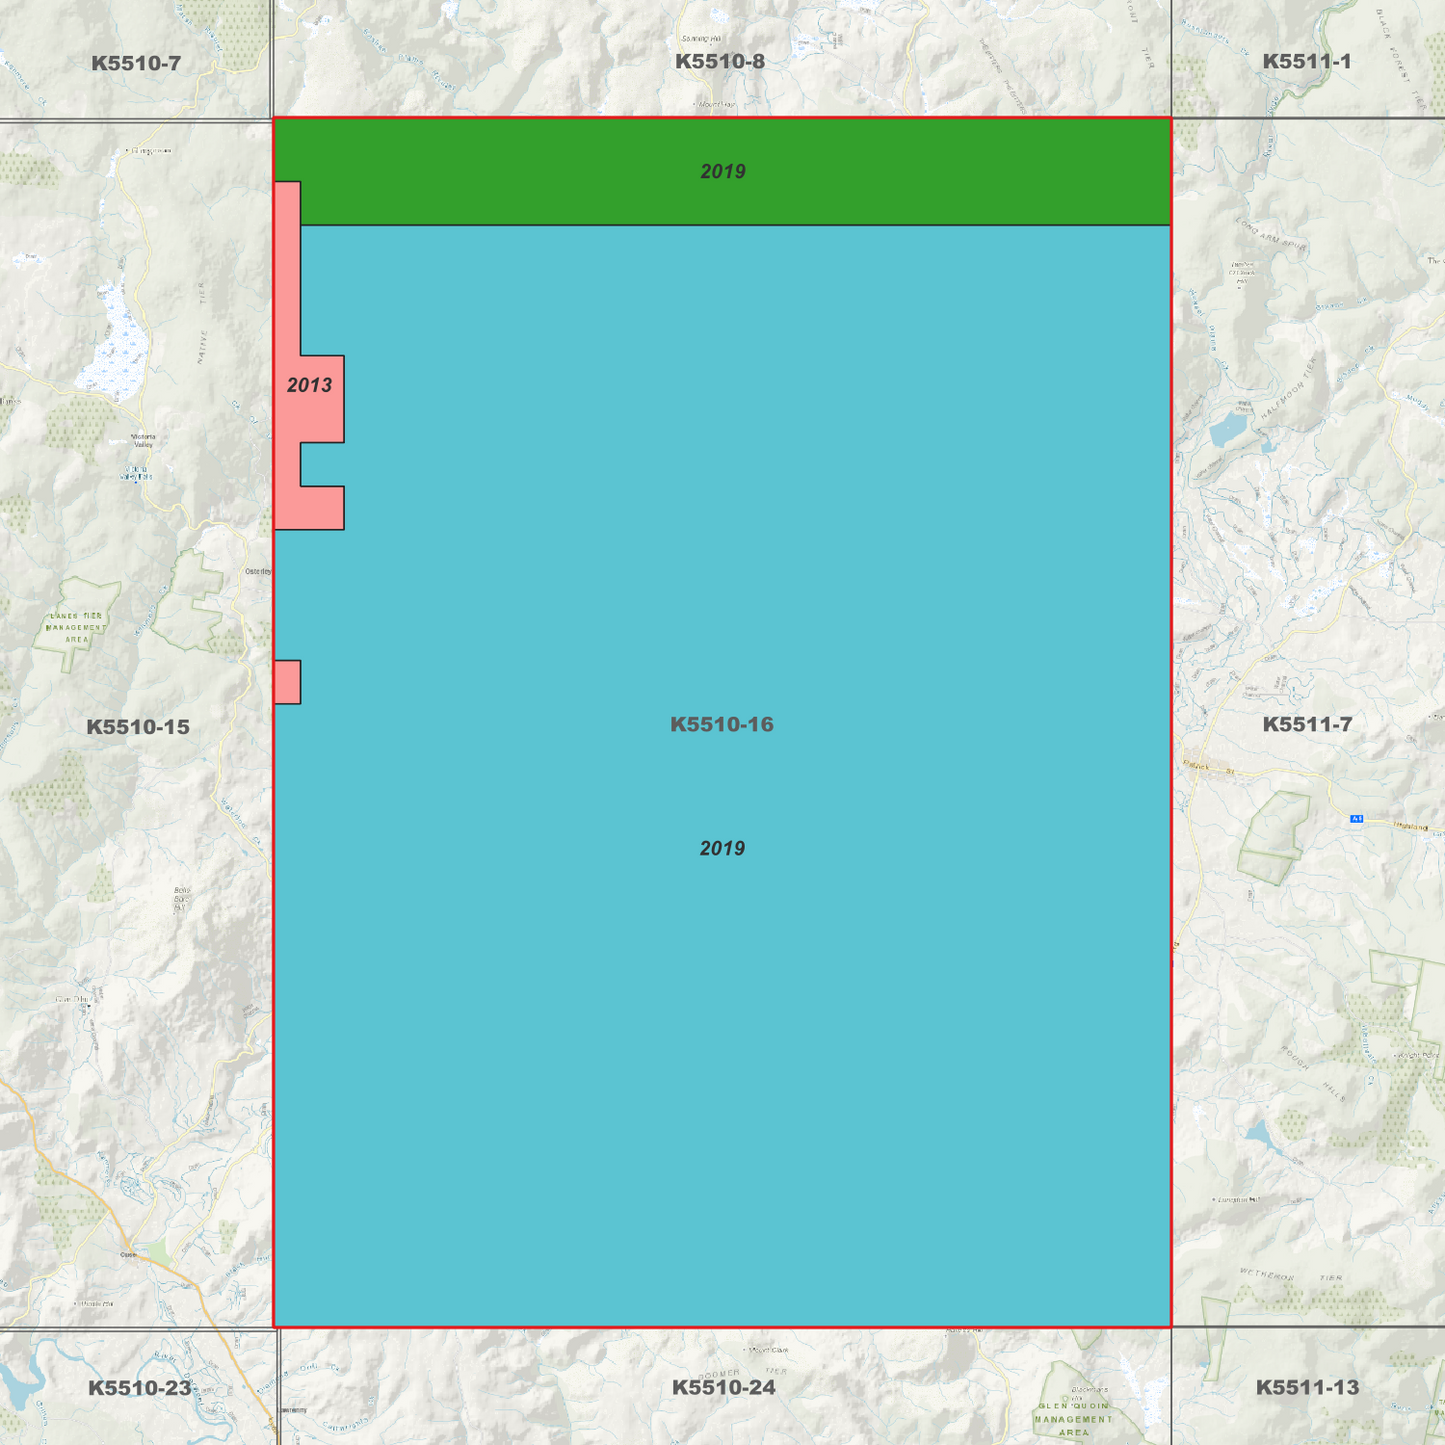
Task: Click the K5510-8 grid cell label
Action: coord(720,62)
